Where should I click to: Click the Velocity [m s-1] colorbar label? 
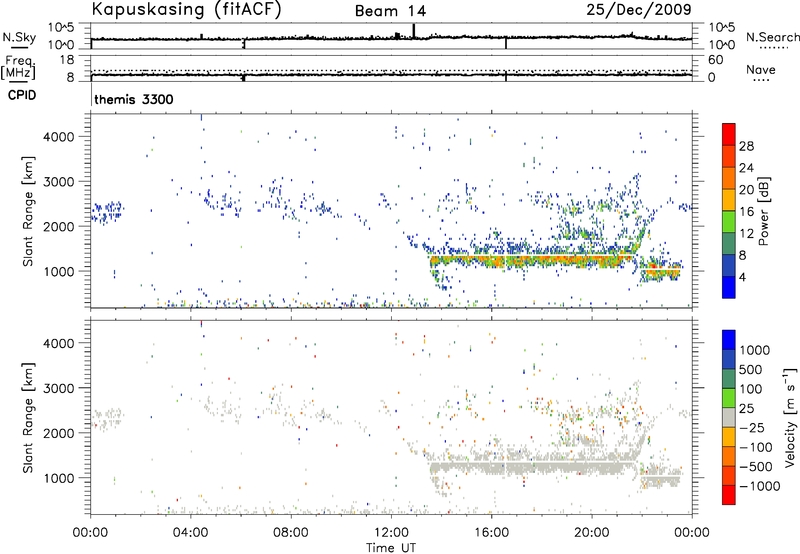point(790,417)
